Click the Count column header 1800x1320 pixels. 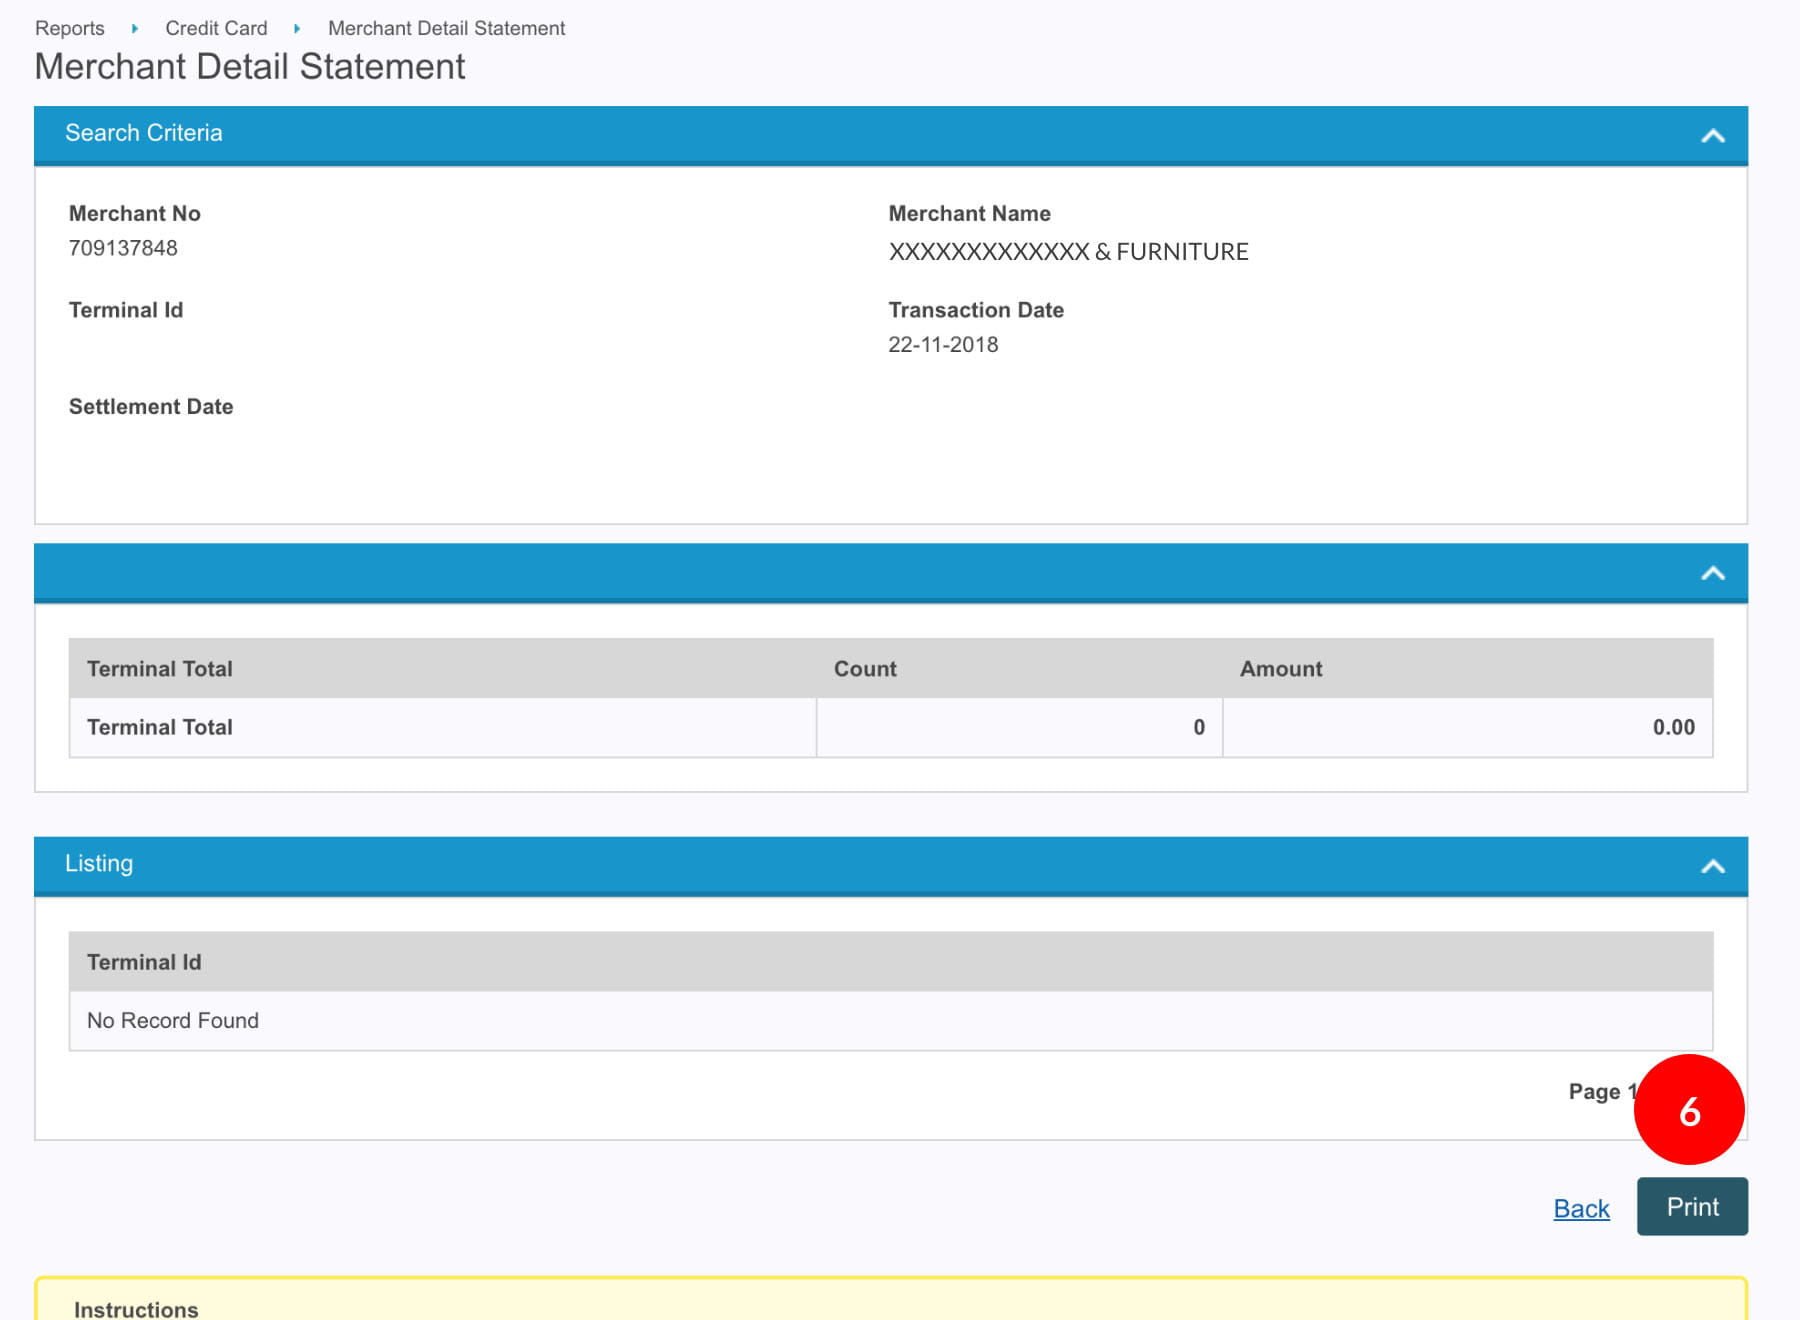865,669
